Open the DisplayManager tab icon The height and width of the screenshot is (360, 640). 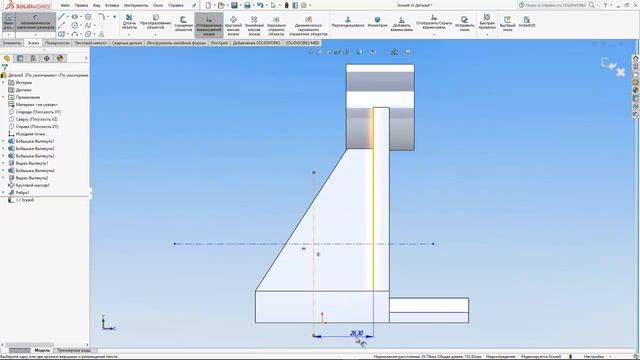click(60, 58)
